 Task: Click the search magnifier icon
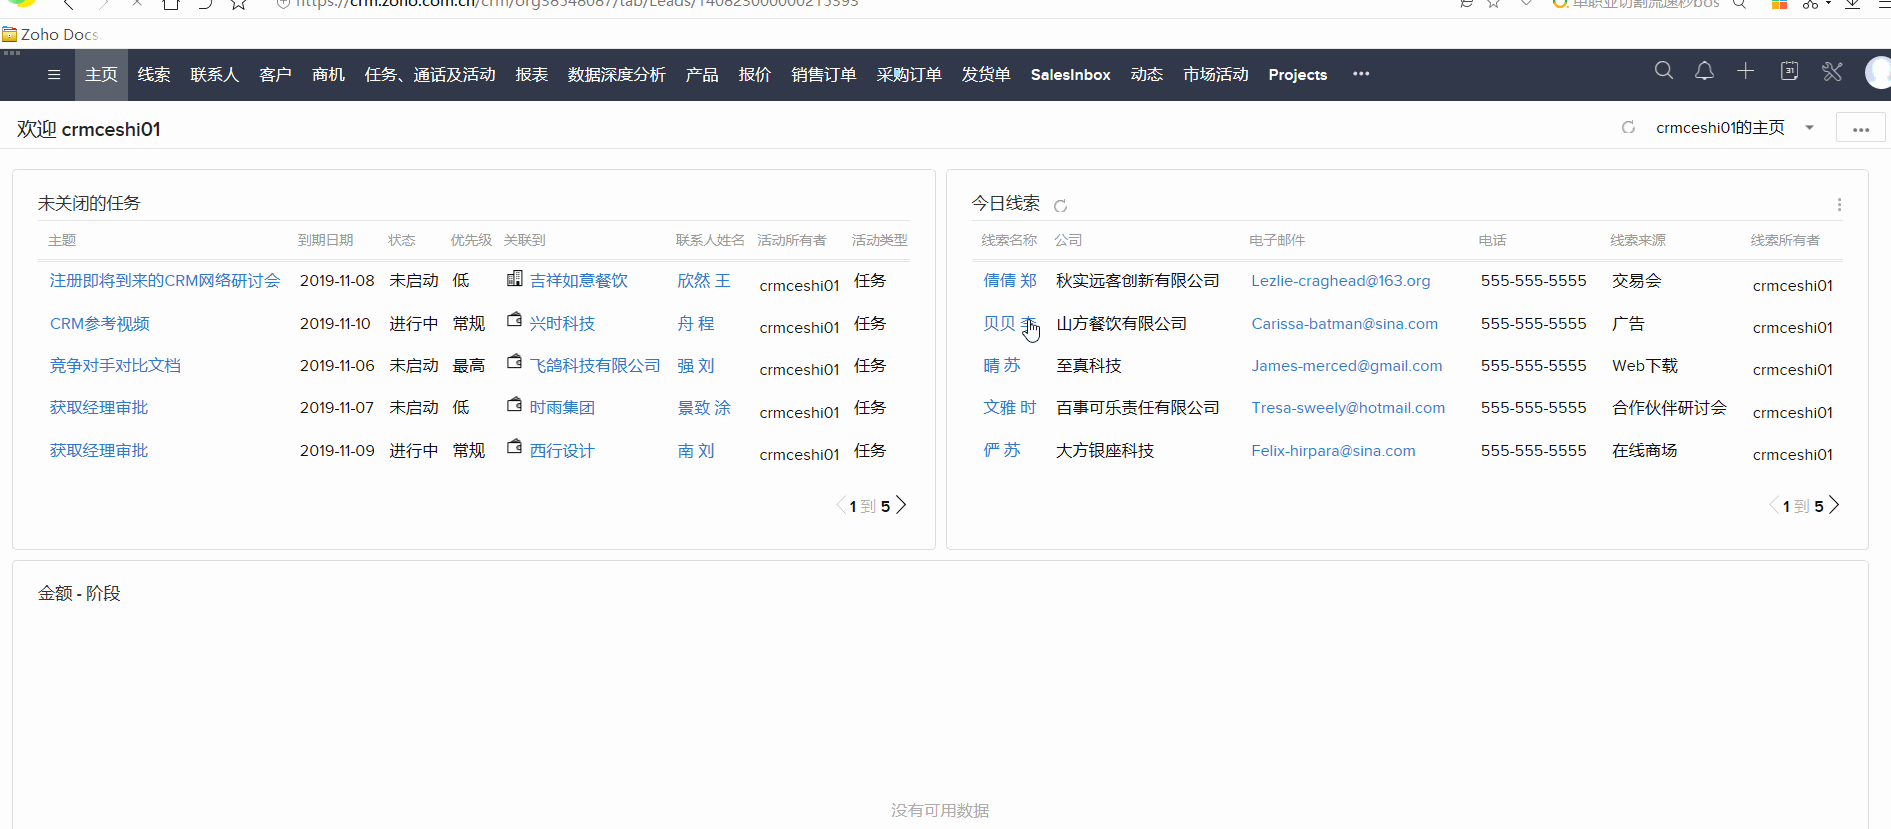point(1663,71)
